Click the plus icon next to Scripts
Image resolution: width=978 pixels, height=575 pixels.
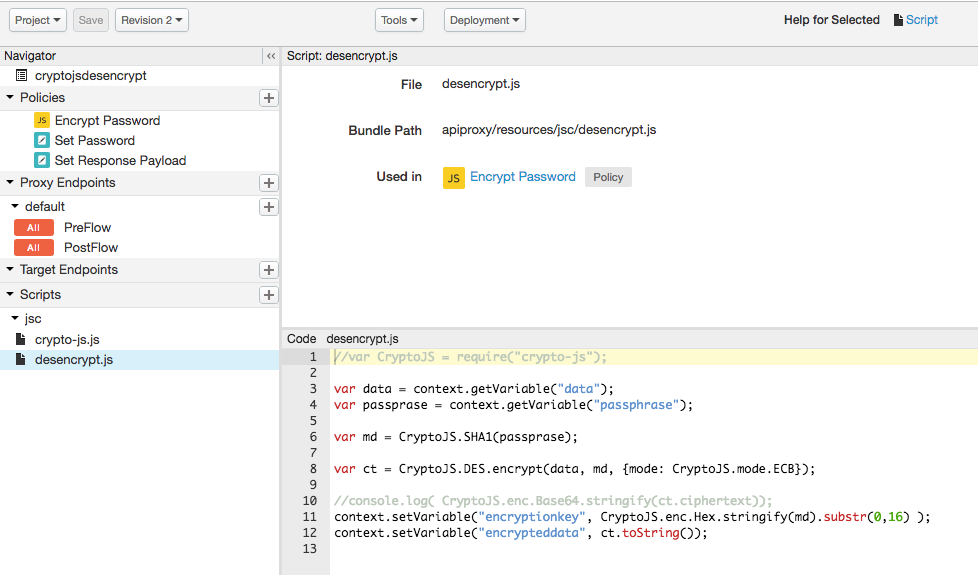[x=268, y=295]
